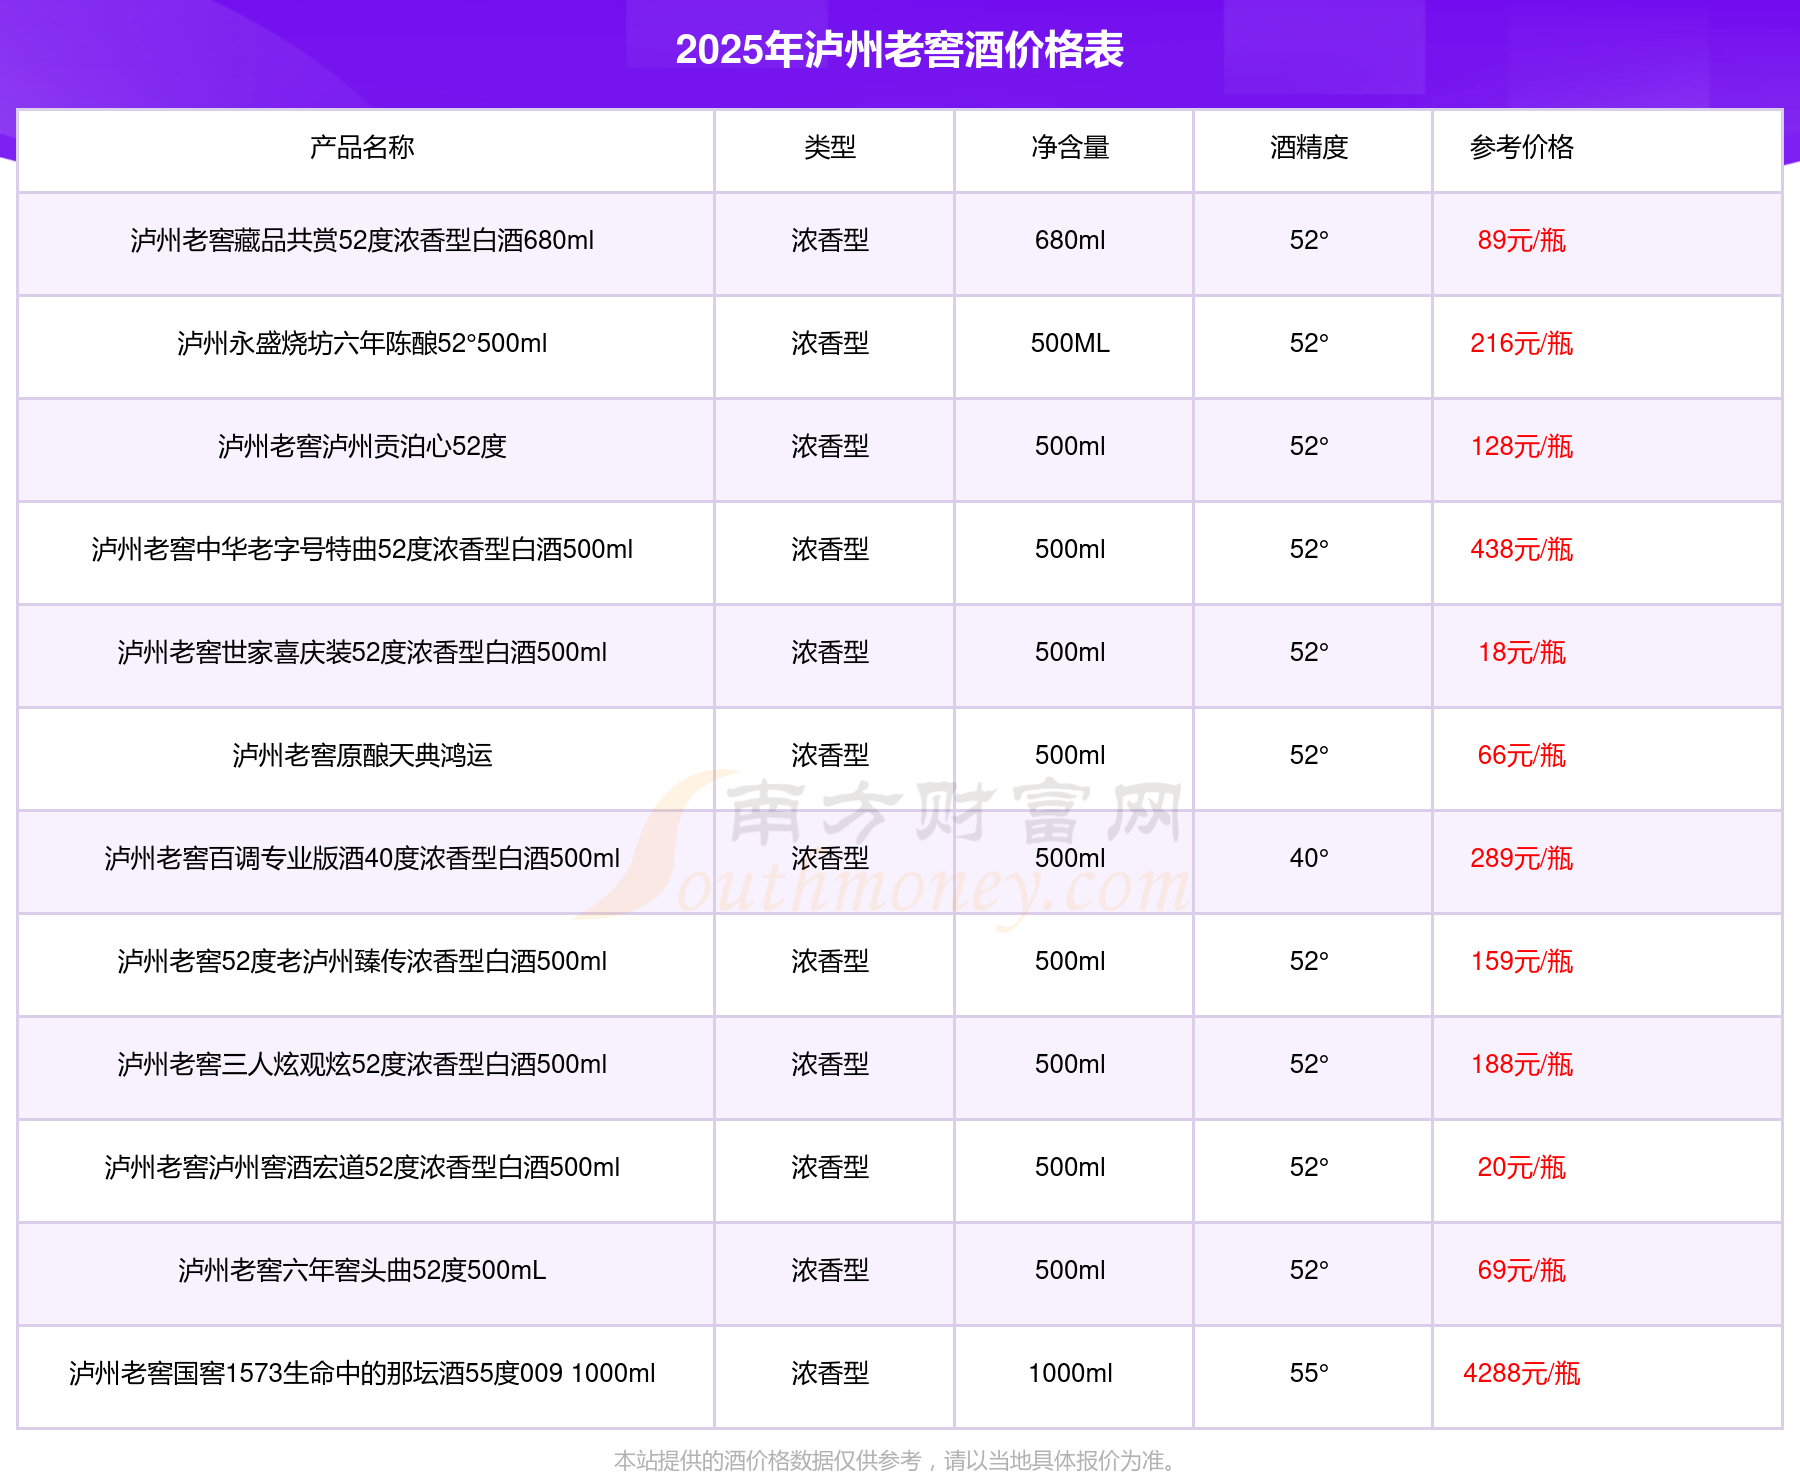Click the 4288元/瓶 price
The image size is (1800, 1476).
(1521, 1374)
